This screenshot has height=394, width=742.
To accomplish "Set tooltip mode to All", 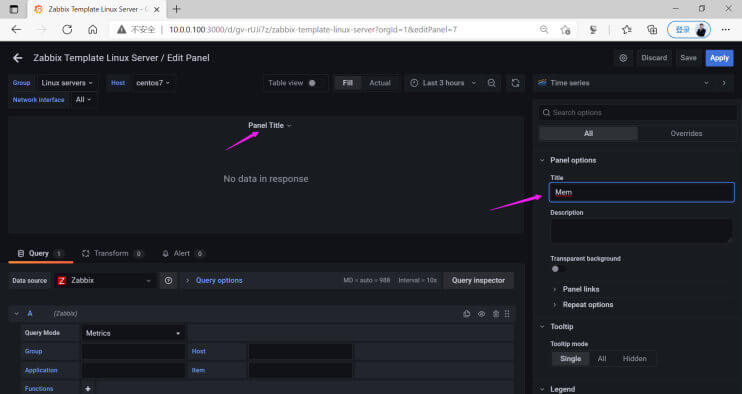I will click(x=601, y=359).
